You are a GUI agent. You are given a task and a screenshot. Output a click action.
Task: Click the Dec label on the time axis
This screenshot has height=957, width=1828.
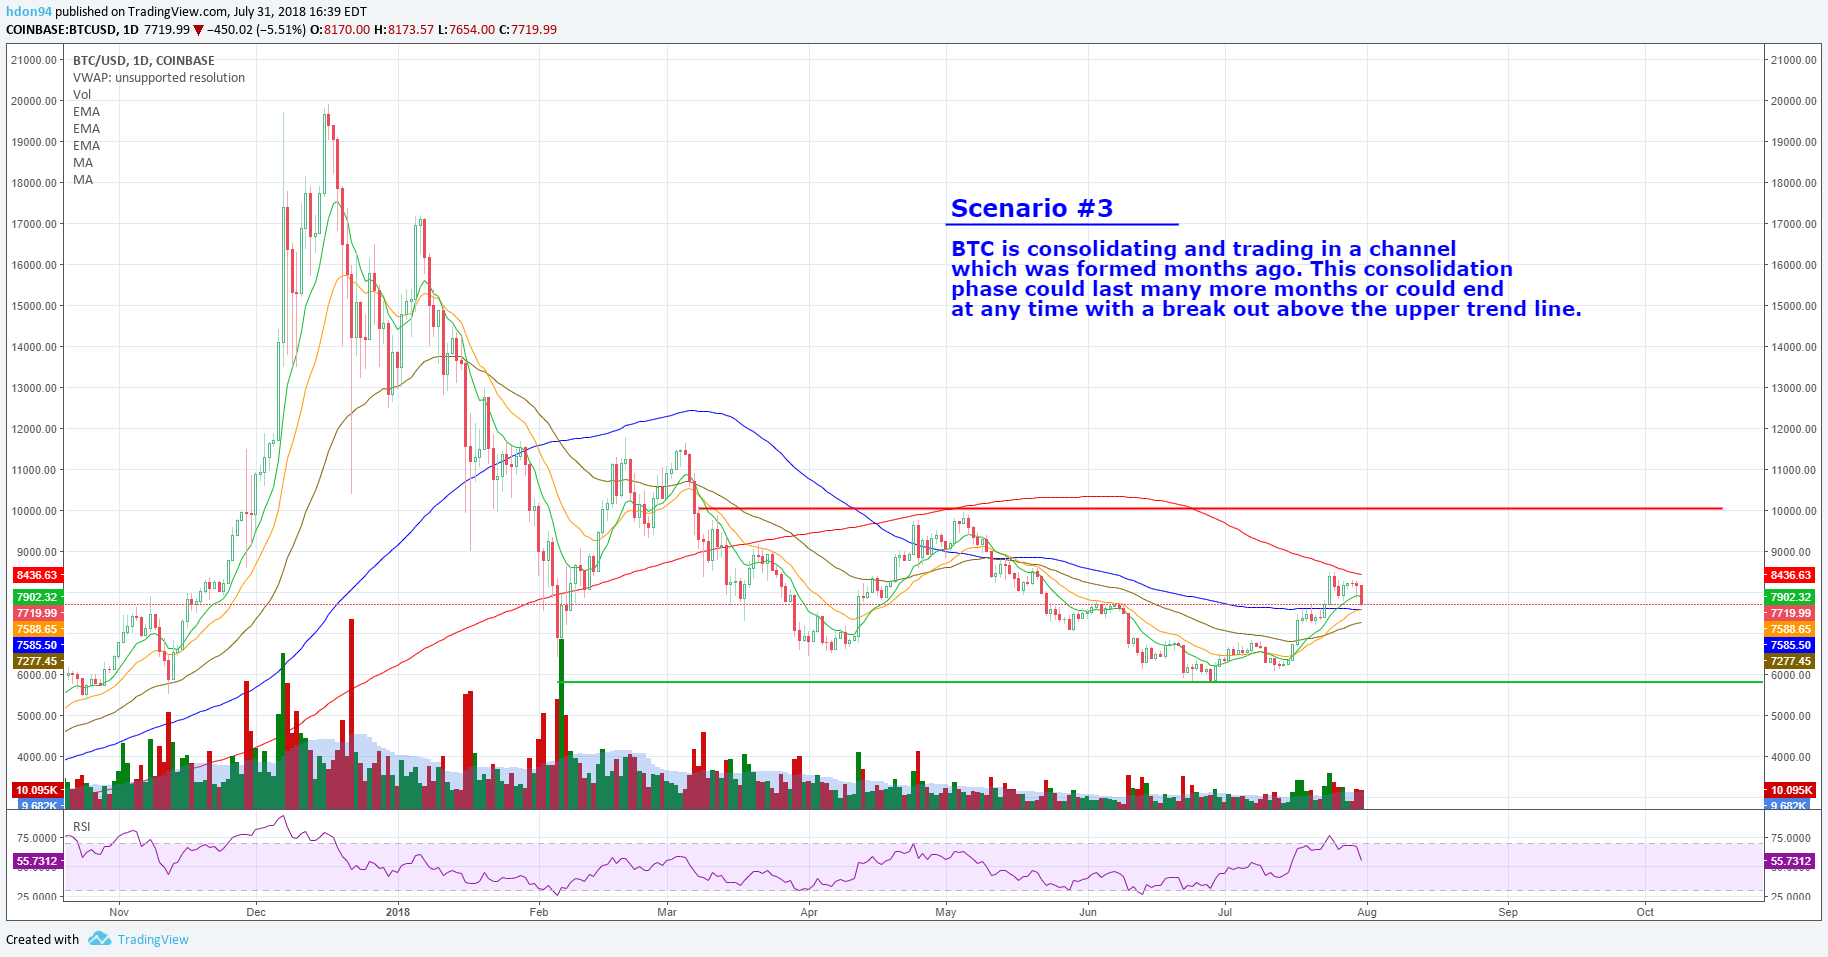click(256, 912)
